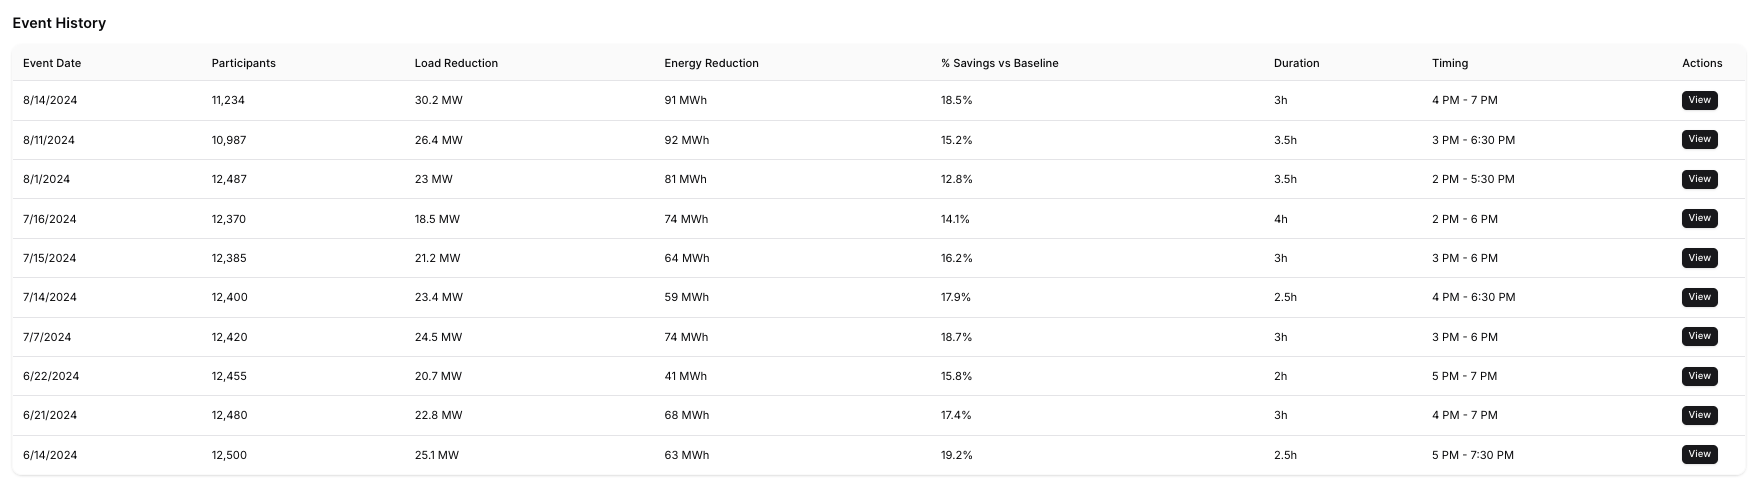
Task: Click the 30.2 MW load reduction cell
Action: (438, 100)
